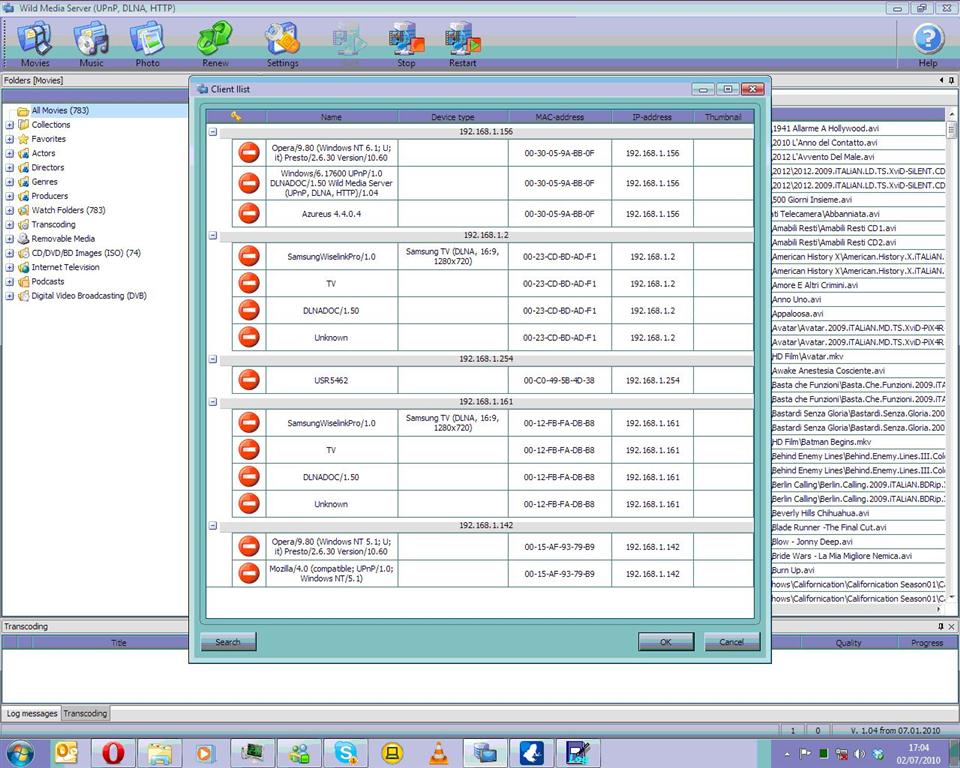Viewport: 960px width, 768px height.
Task: Toggle block icon for Azureus 4.4.0.4 client
Action: pos(249,214)
